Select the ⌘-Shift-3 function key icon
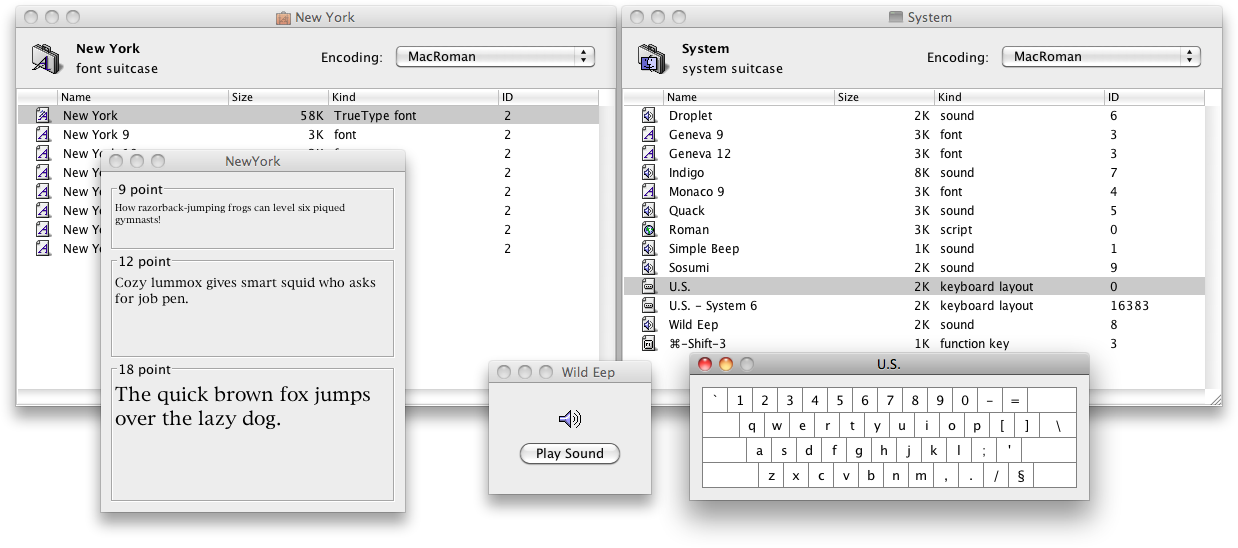 tap(648, 344)
